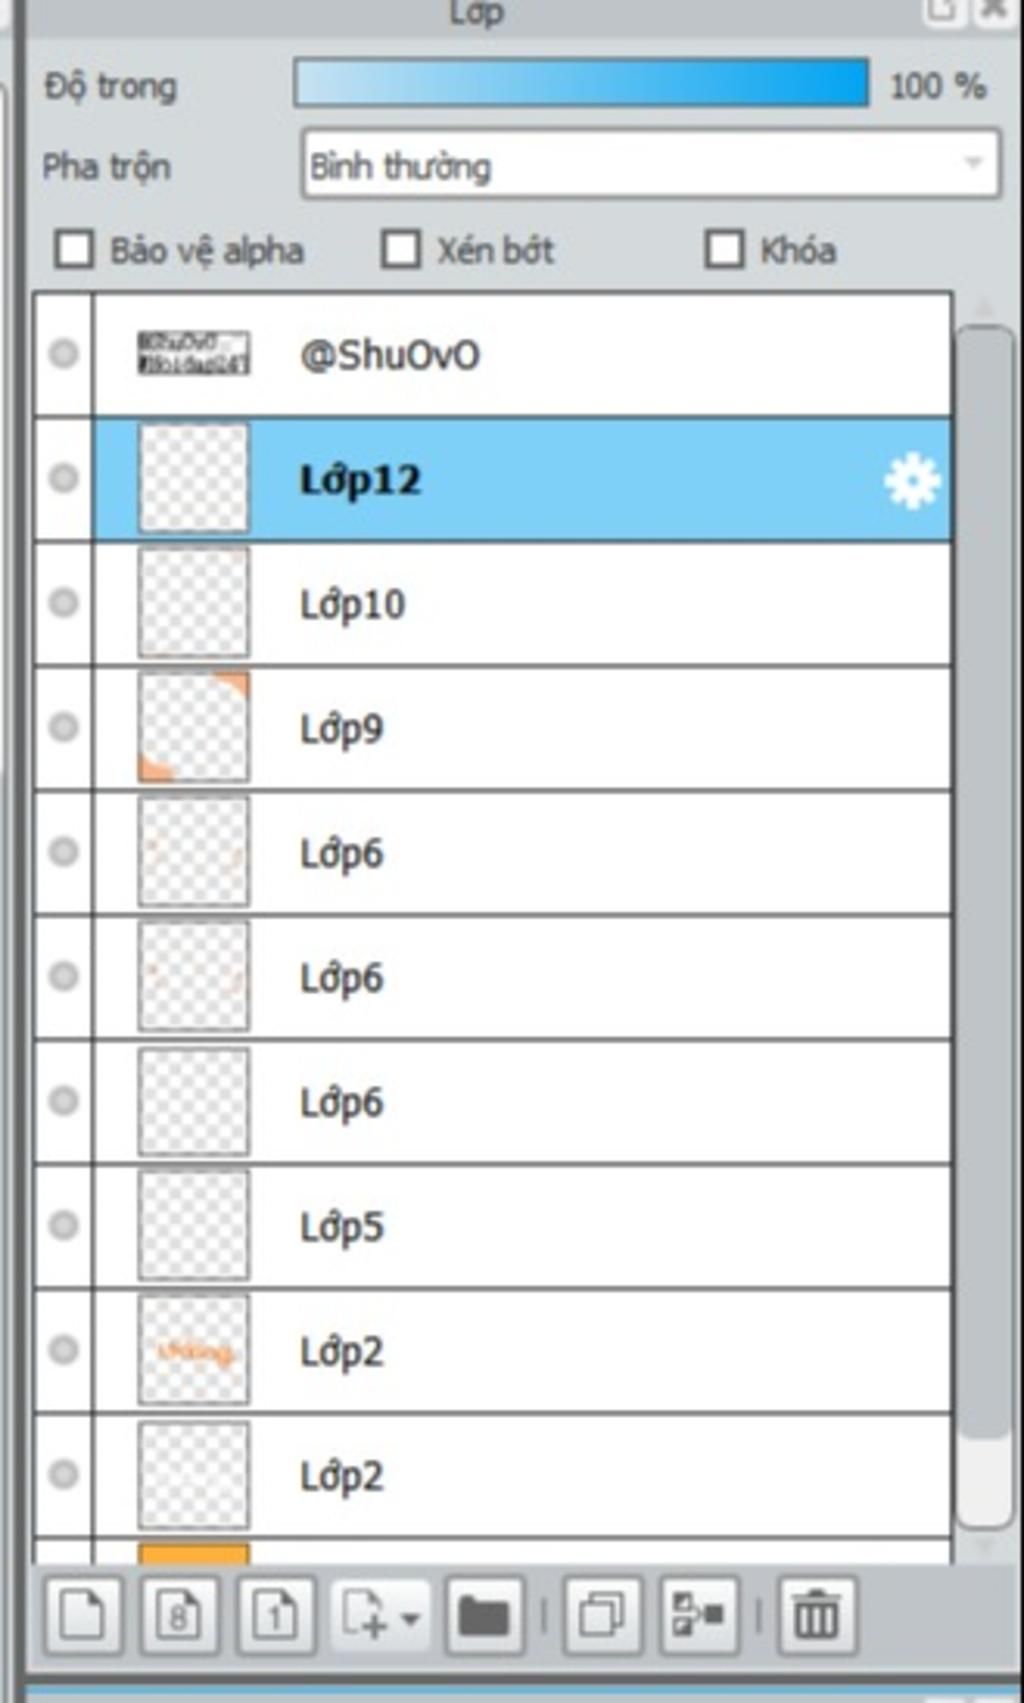Viewport: 1024px width, 1703px height.
Task: Delete layer with trash icon
Action: [817, 1615]
